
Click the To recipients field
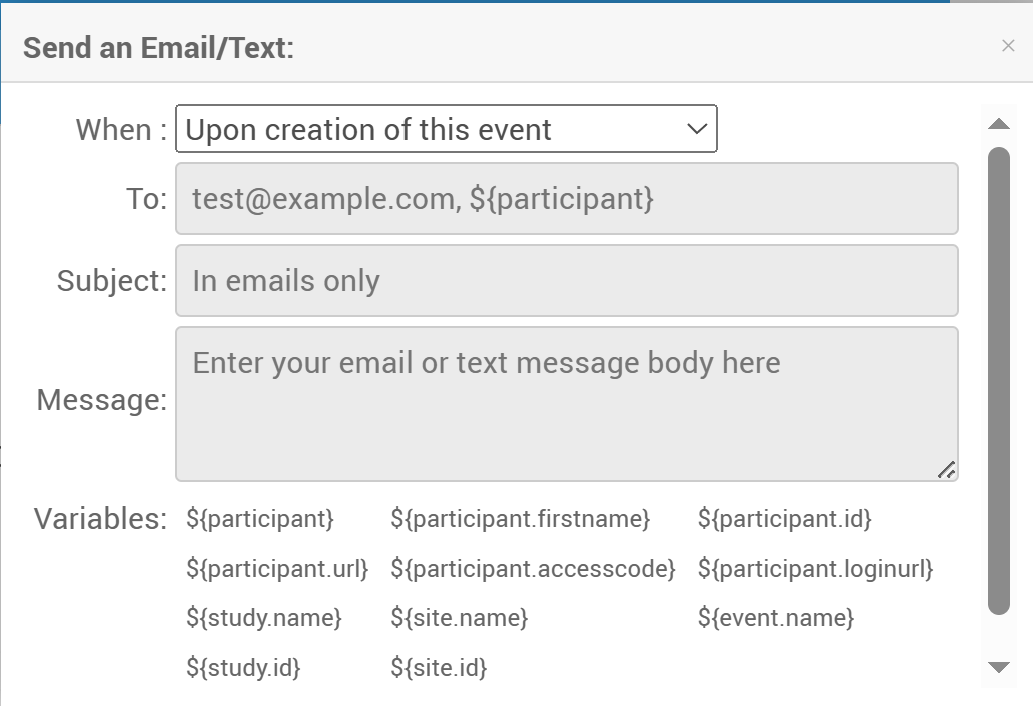pos(566,199)
